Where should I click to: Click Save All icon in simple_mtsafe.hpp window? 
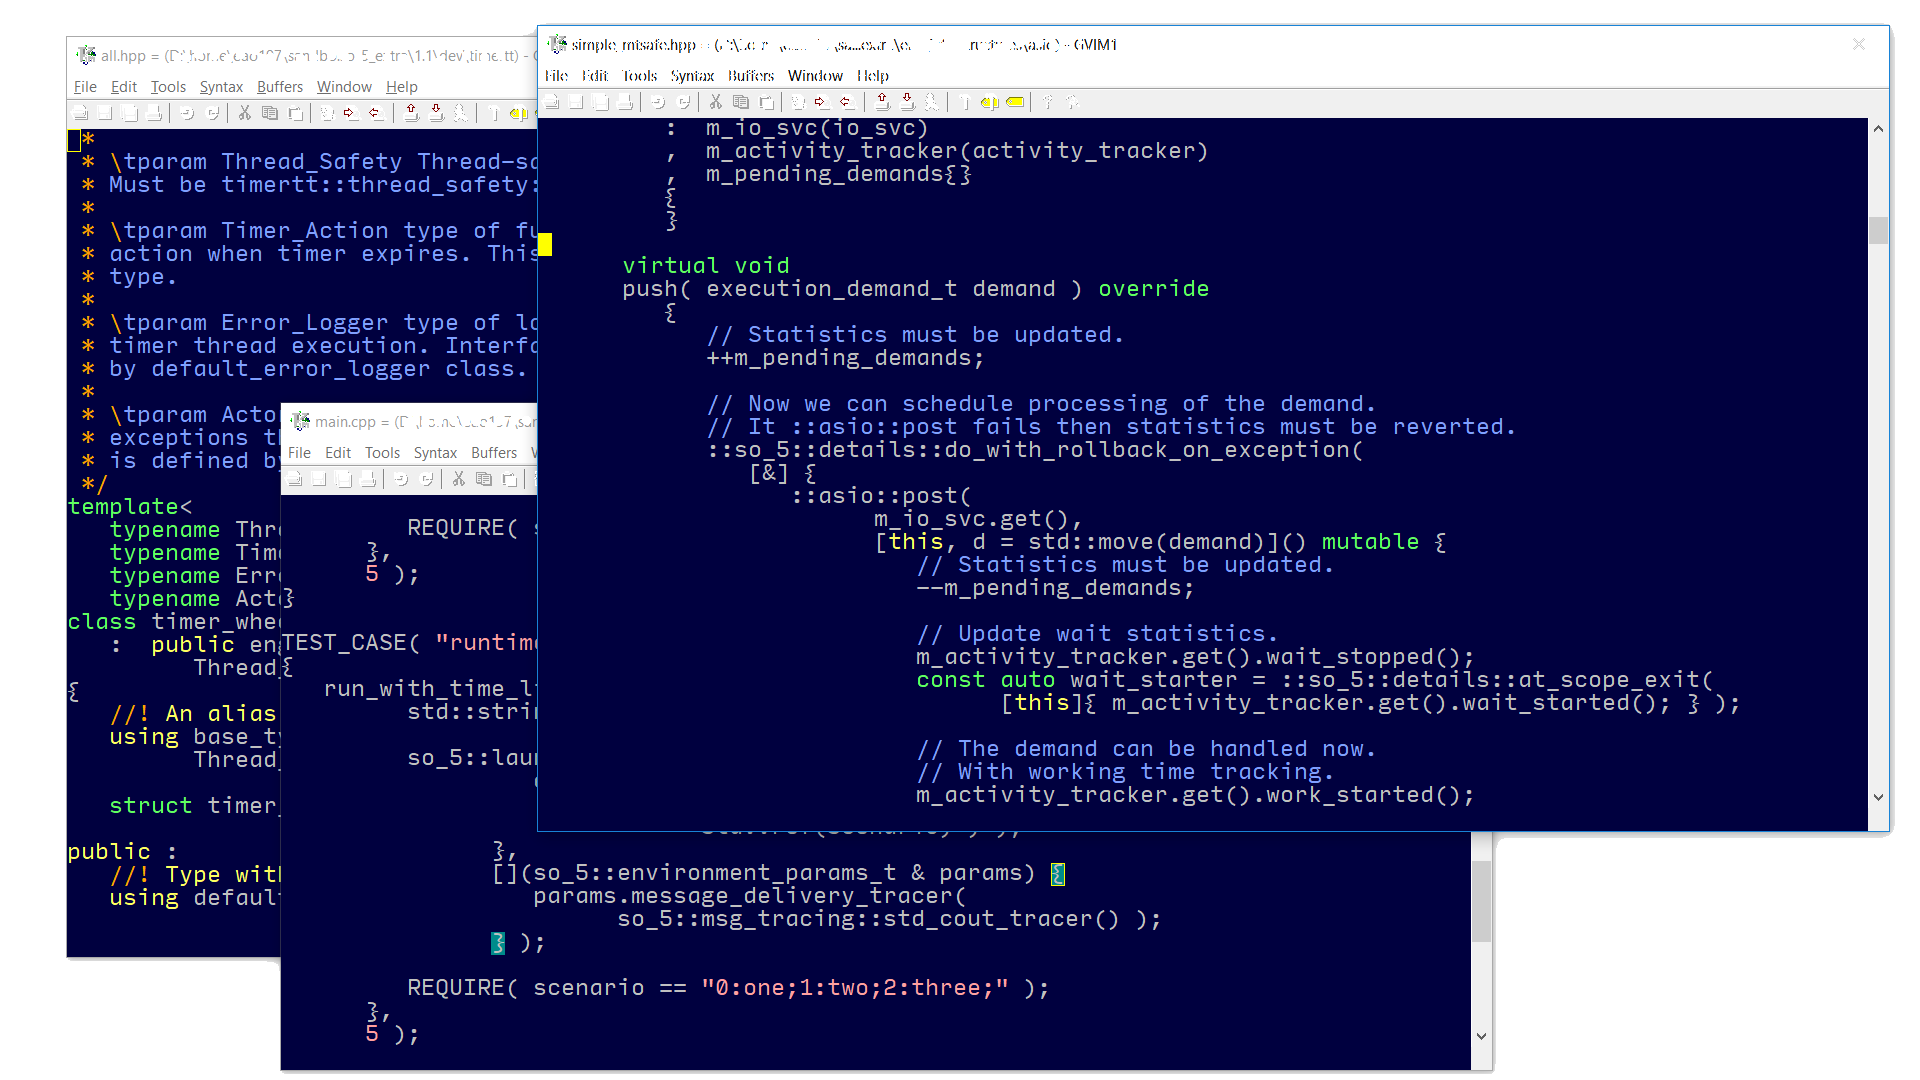pyautogui.click(x=600, y=102)
